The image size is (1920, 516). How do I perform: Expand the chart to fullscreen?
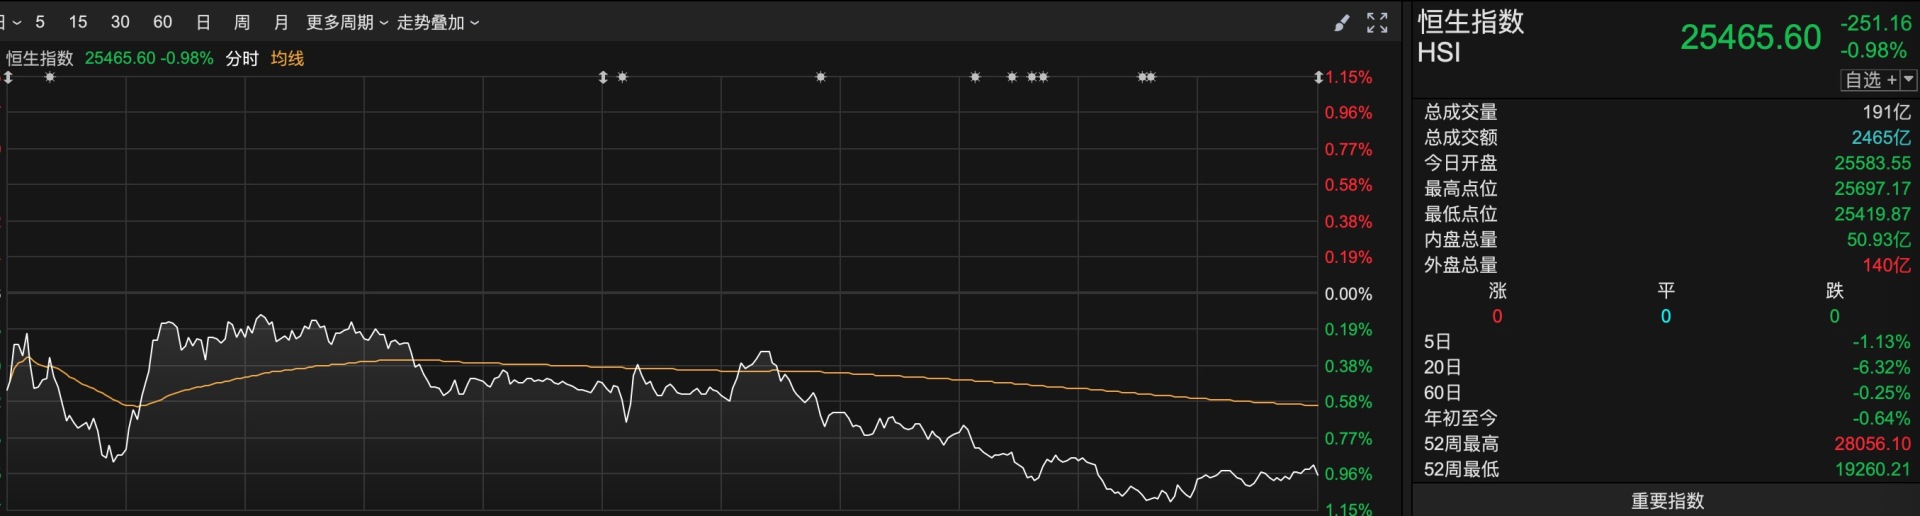tap(1377, 23)
